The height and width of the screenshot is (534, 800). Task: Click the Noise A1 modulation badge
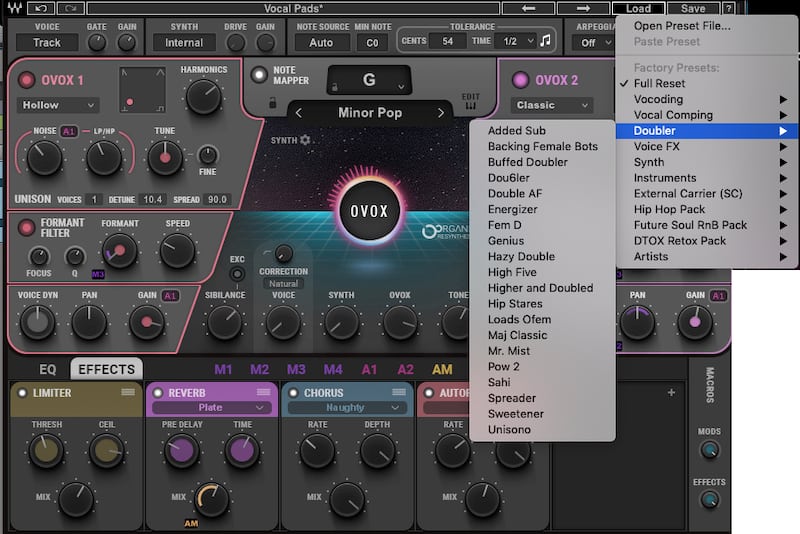(68, 131)
